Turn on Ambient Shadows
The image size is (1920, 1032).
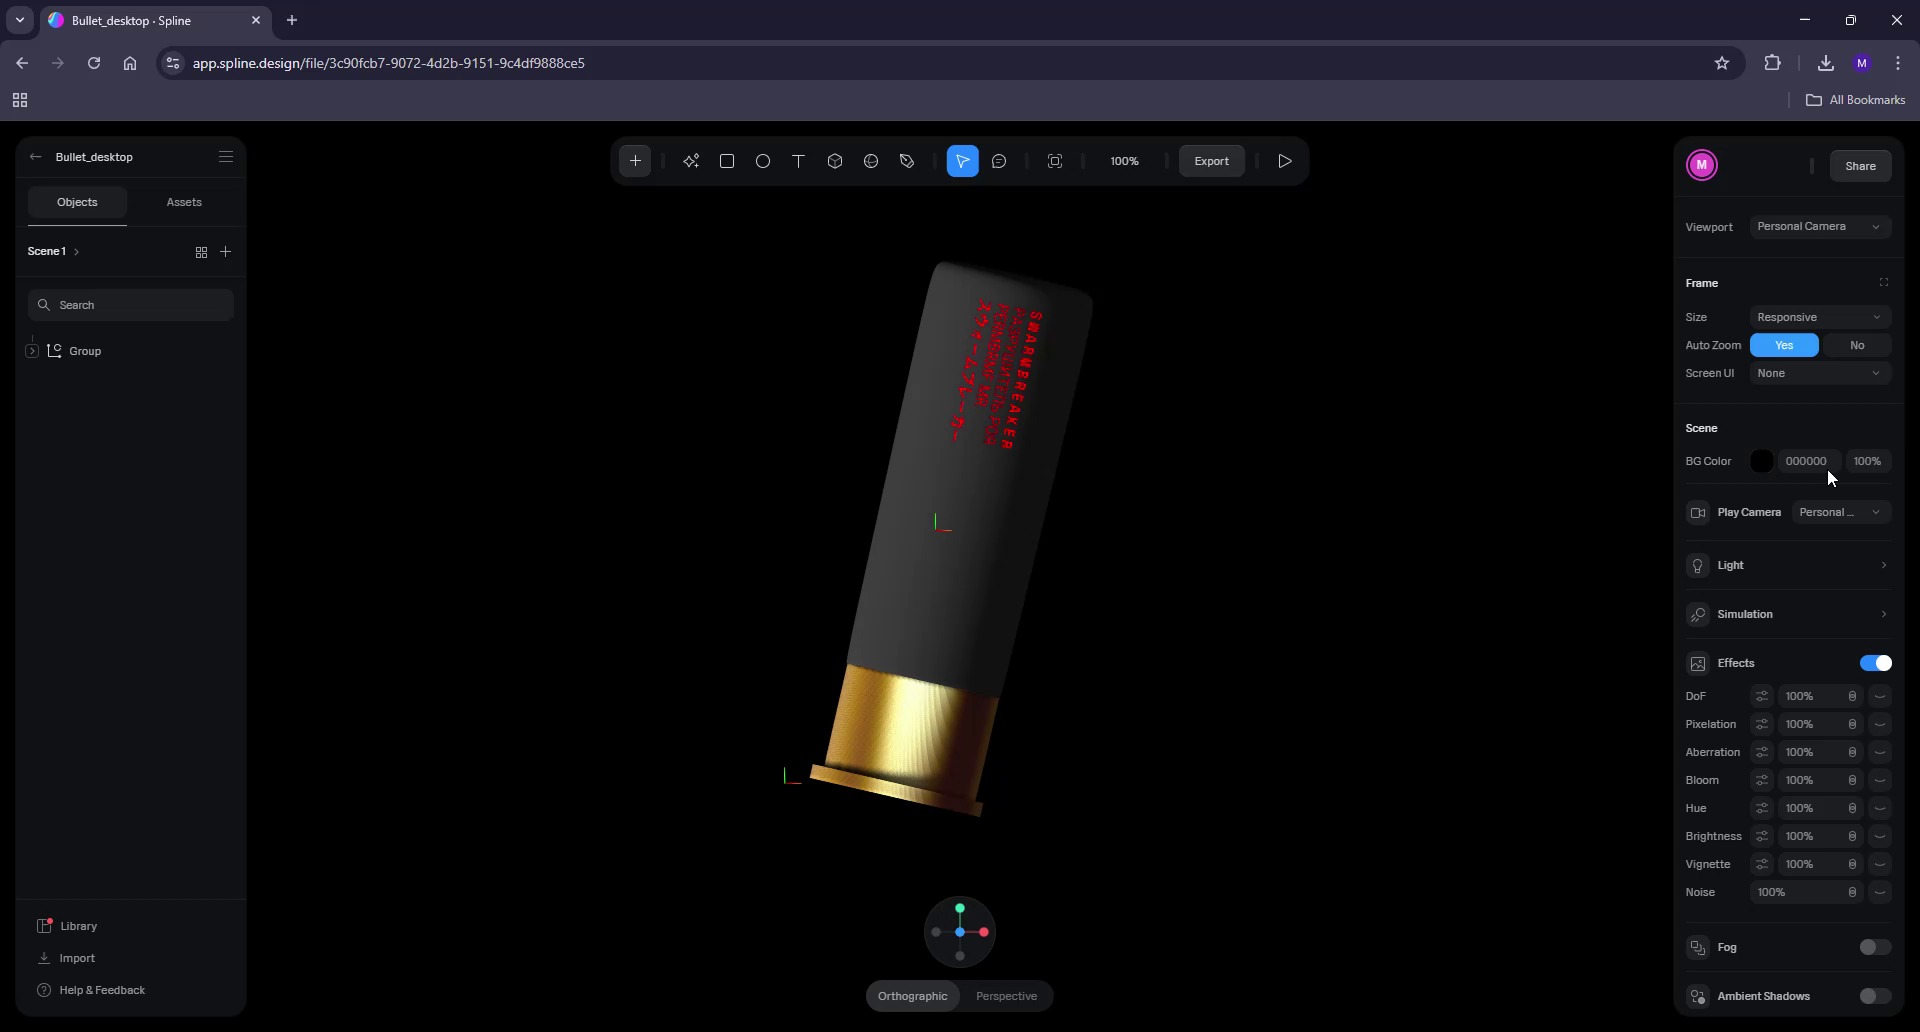point(1874,996)
